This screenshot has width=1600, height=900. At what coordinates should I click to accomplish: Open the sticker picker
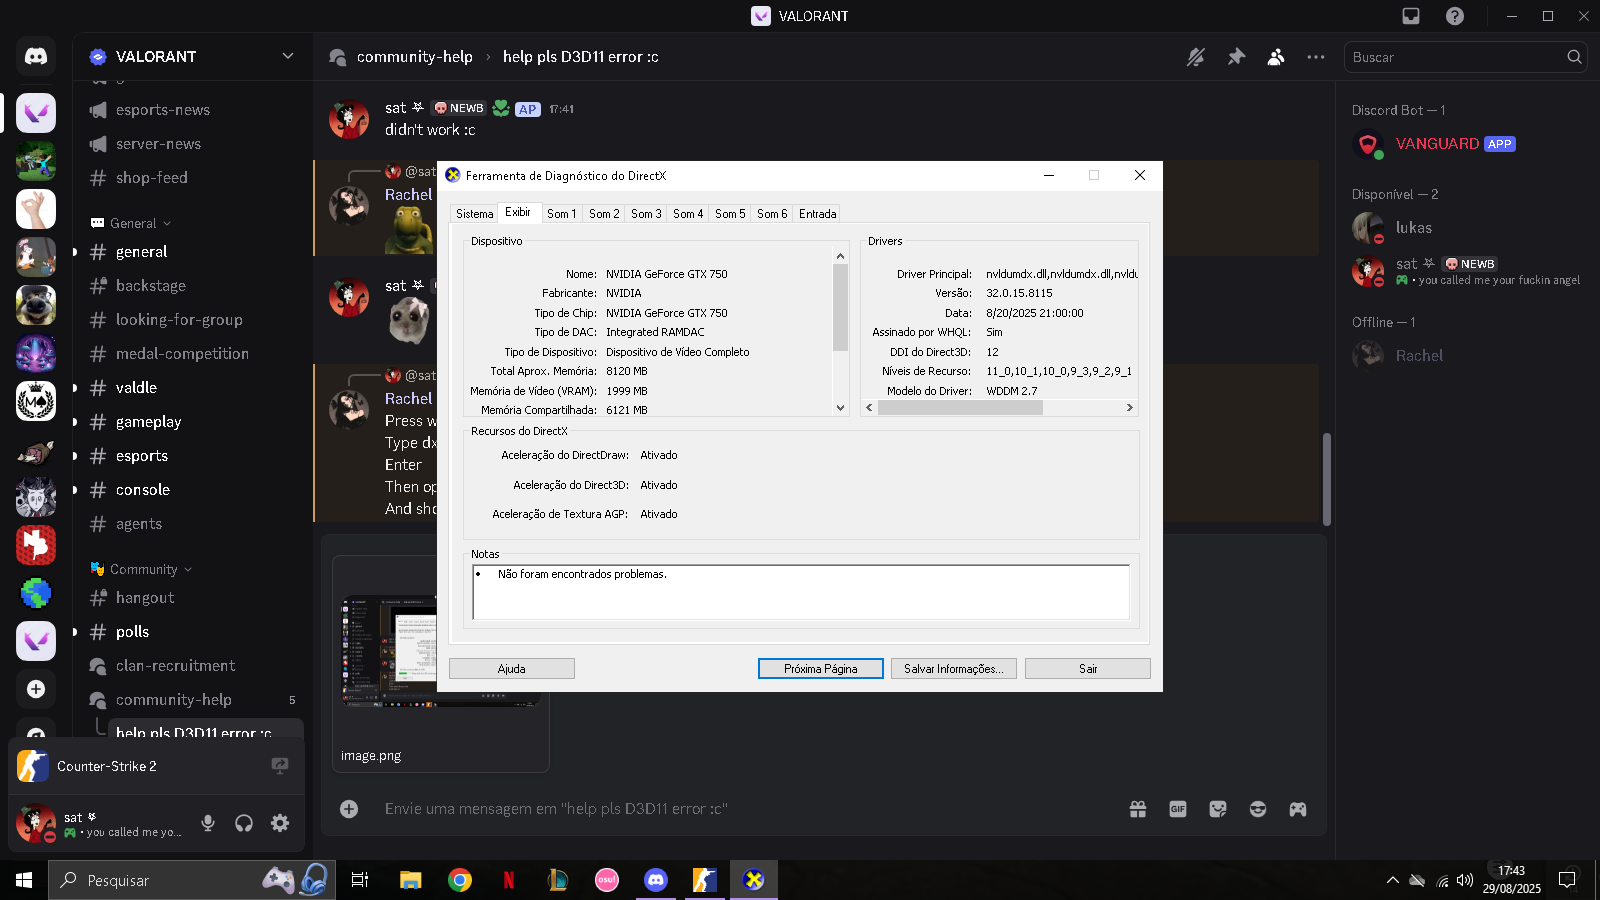[1218, 809]
